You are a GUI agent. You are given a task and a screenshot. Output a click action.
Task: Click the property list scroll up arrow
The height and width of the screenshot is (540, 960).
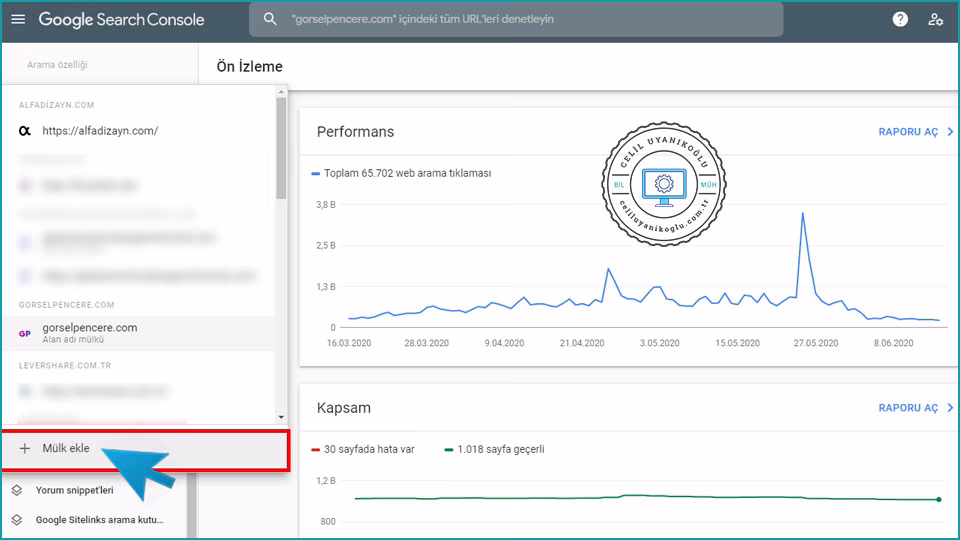tap(281, 92)
